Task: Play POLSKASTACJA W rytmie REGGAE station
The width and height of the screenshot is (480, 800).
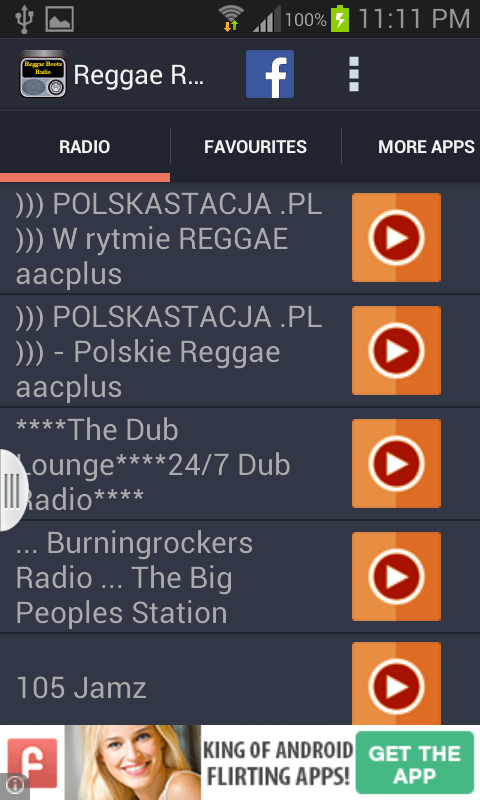Action: 396,238
